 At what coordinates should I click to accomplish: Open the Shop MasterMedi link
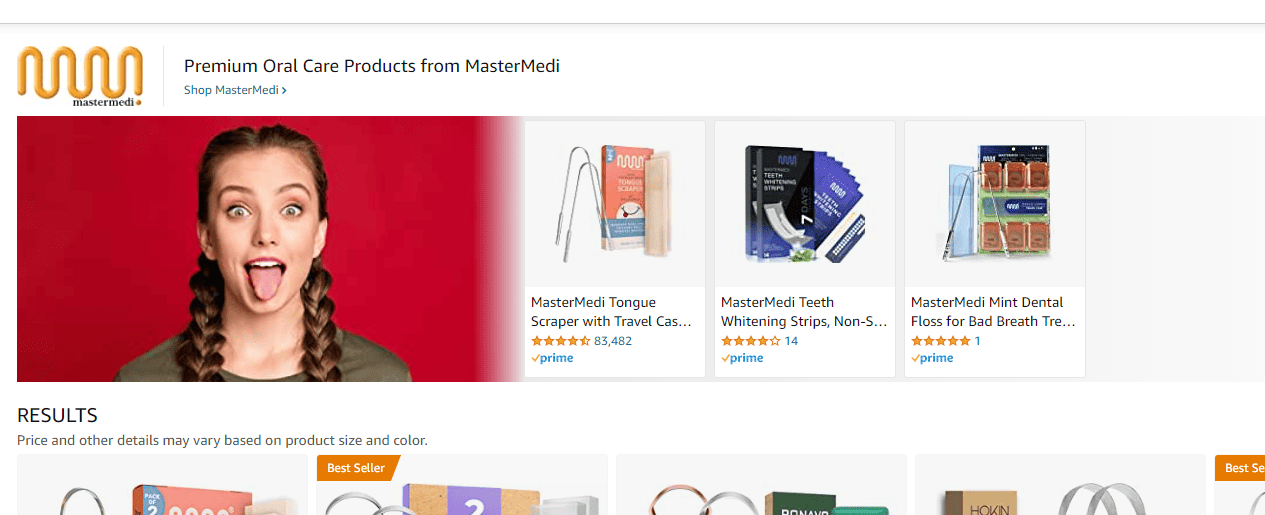(235, 90)
